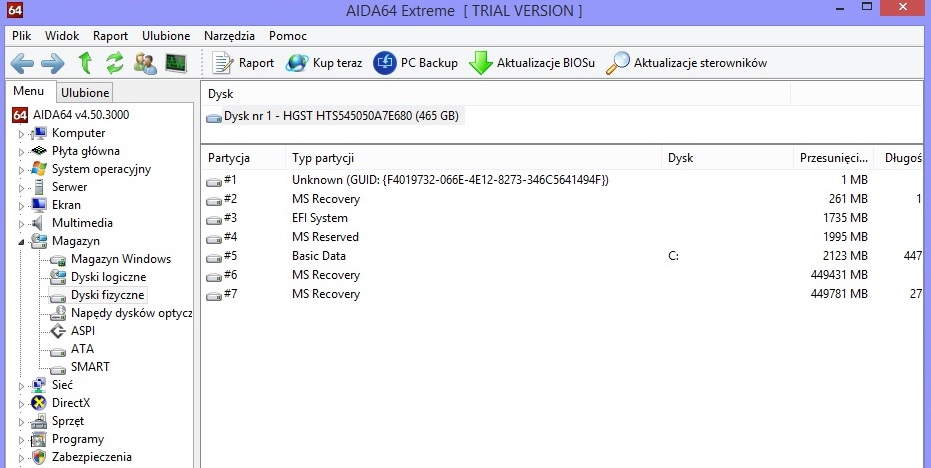Click the Aktualizacje sterowników magnifier icon
Screen dimensions: 931x468
[x=618, y=63]
